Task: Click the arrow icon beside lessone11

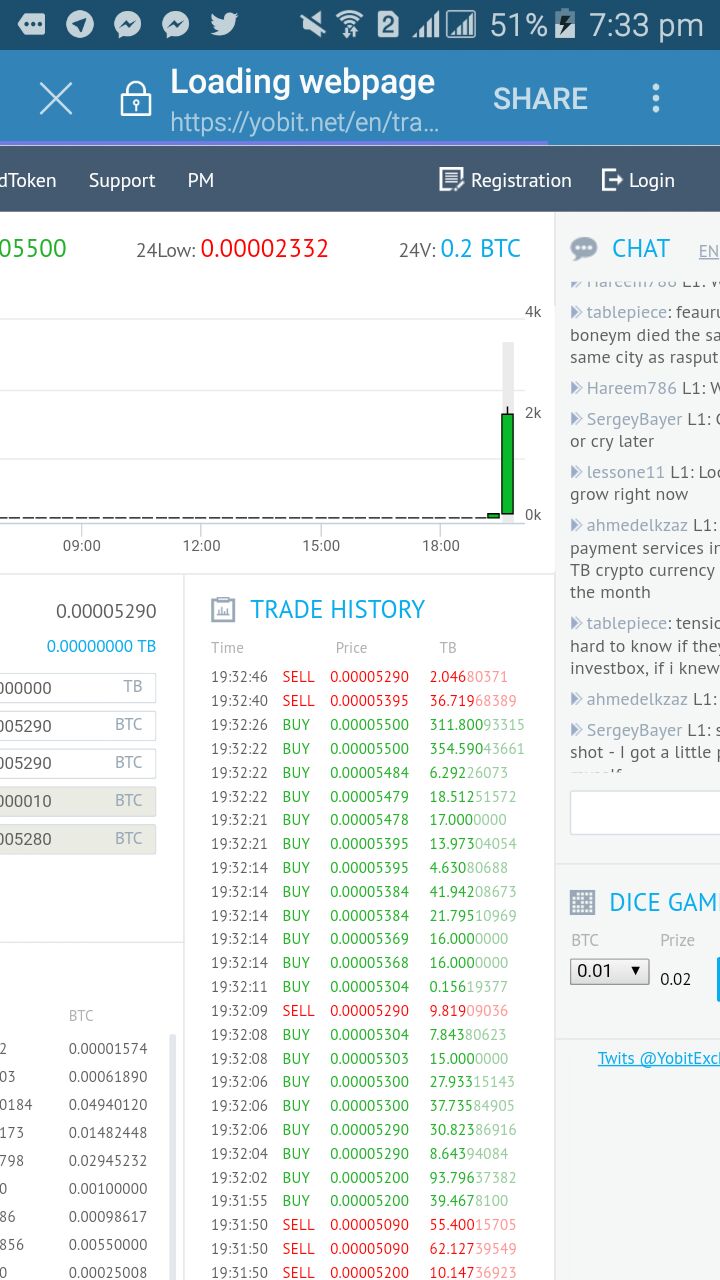Action: point(576,472)
